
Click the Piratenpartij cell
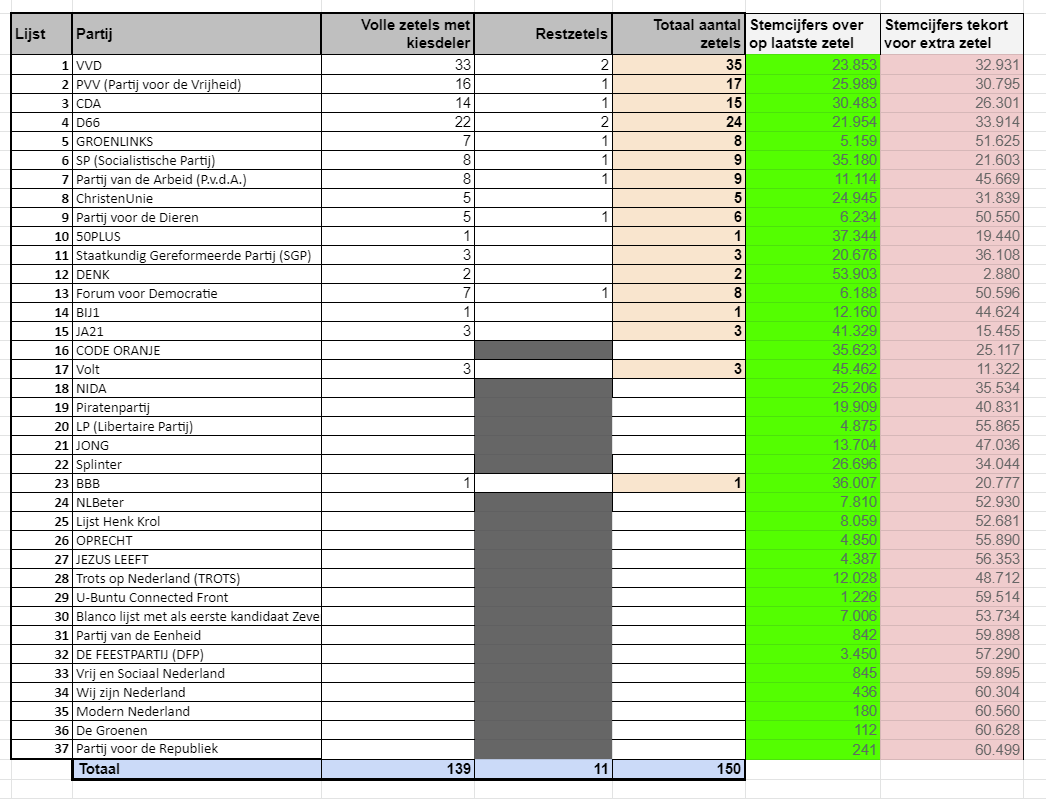coord(197,407)
